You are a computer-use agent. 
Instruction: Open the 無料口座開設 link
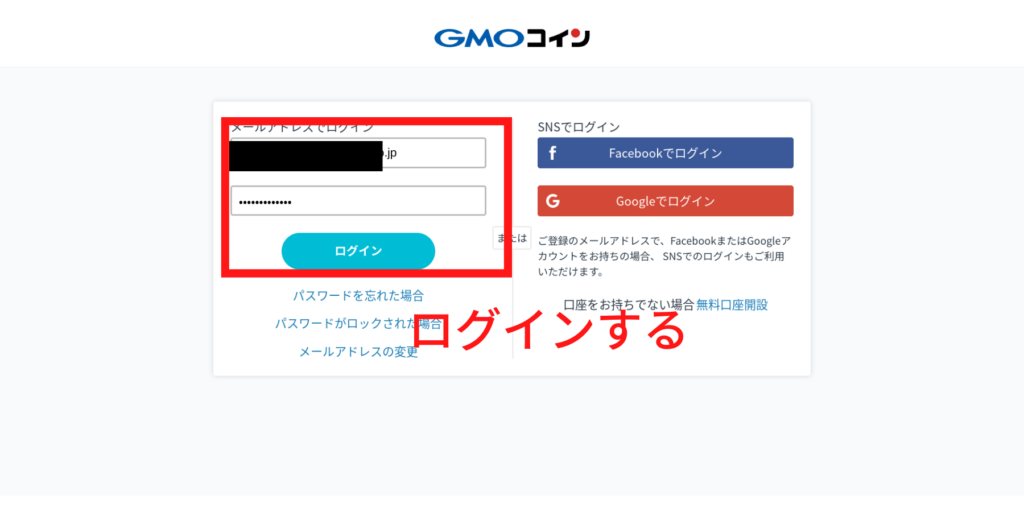pos(732,304)
